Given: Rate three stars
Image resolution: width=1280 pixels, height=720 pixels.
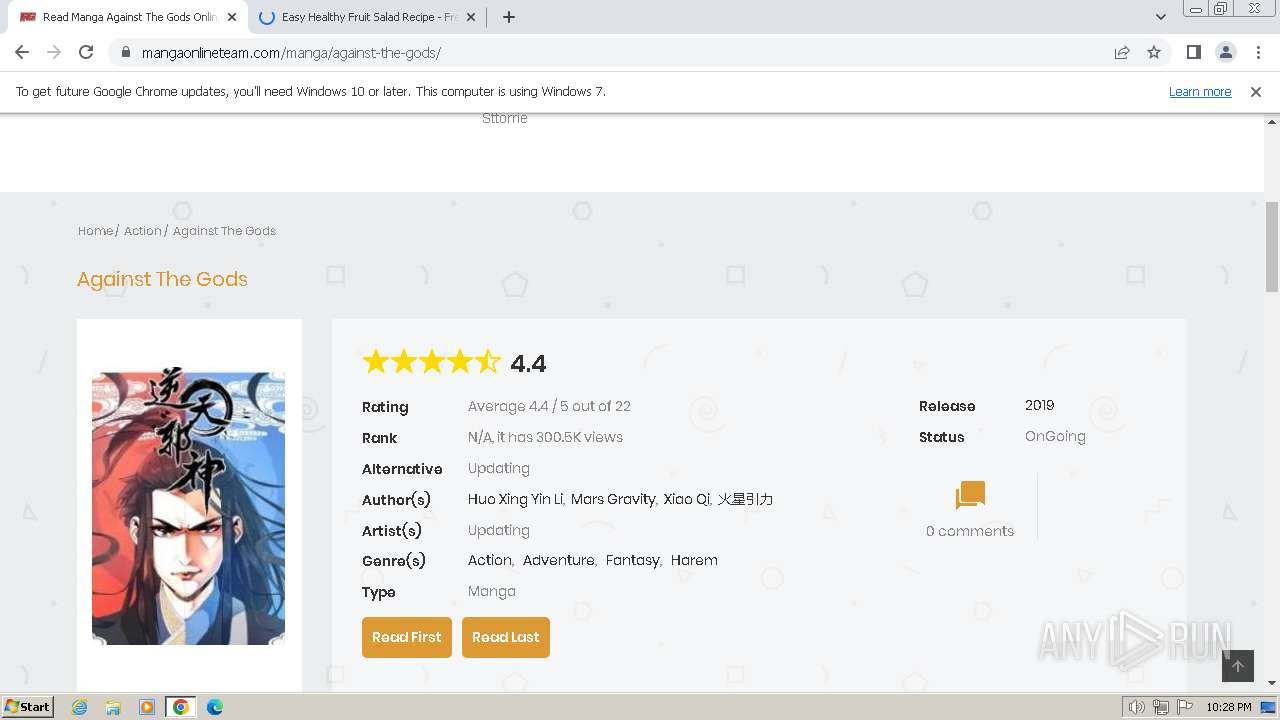Looking at the screenshot, I should pos(431,362).
